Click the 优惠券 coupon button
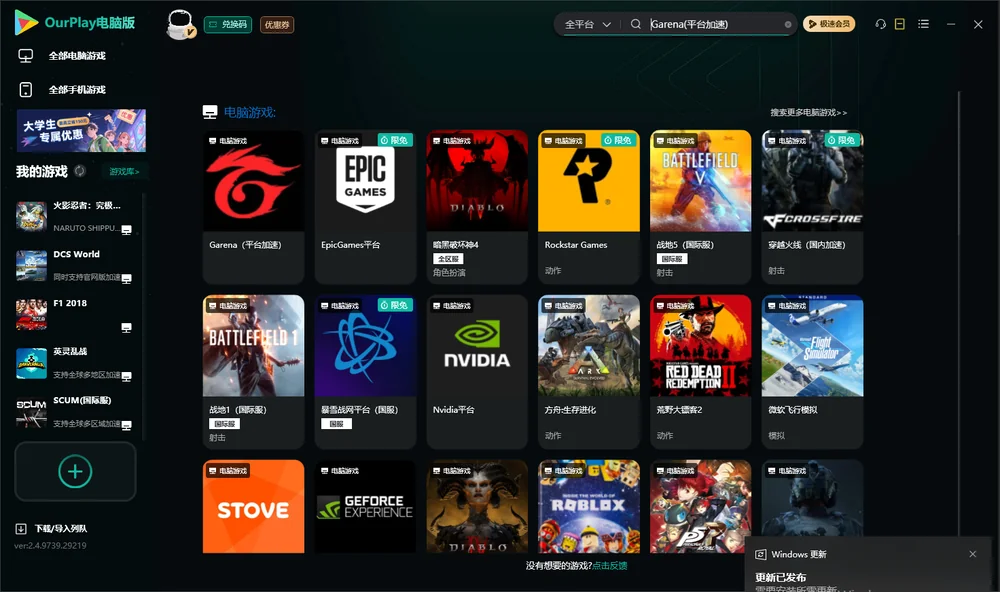 click(x=277, y=25)
